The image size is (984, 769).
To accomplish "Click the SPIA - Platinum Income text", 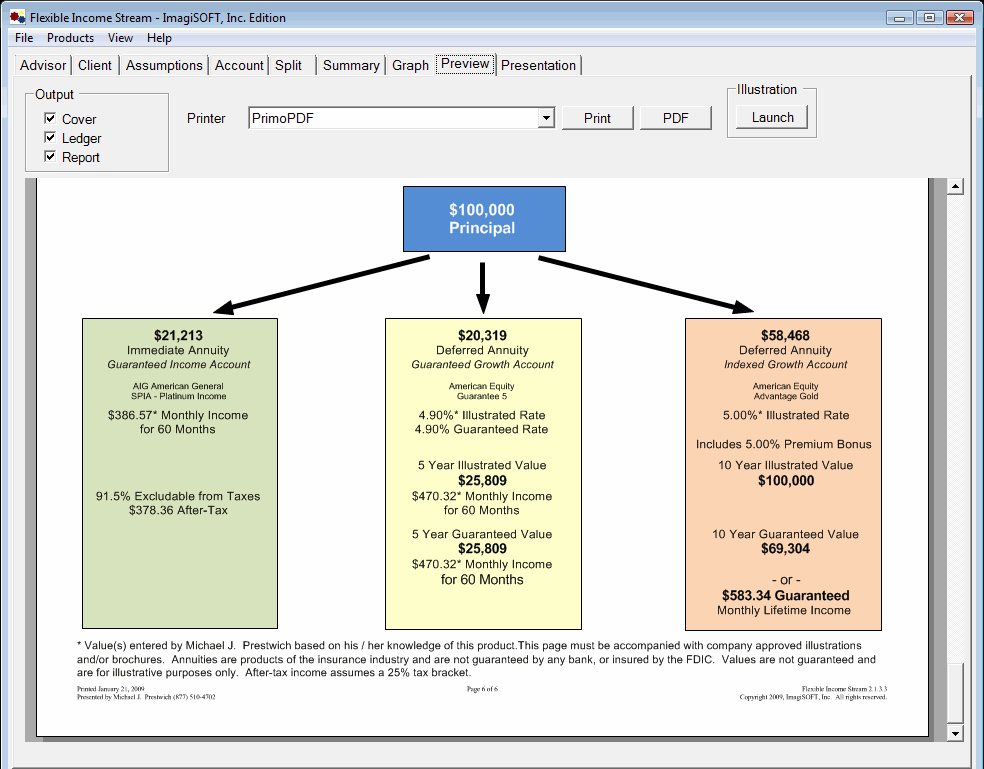I will click(x=178, y=396).
